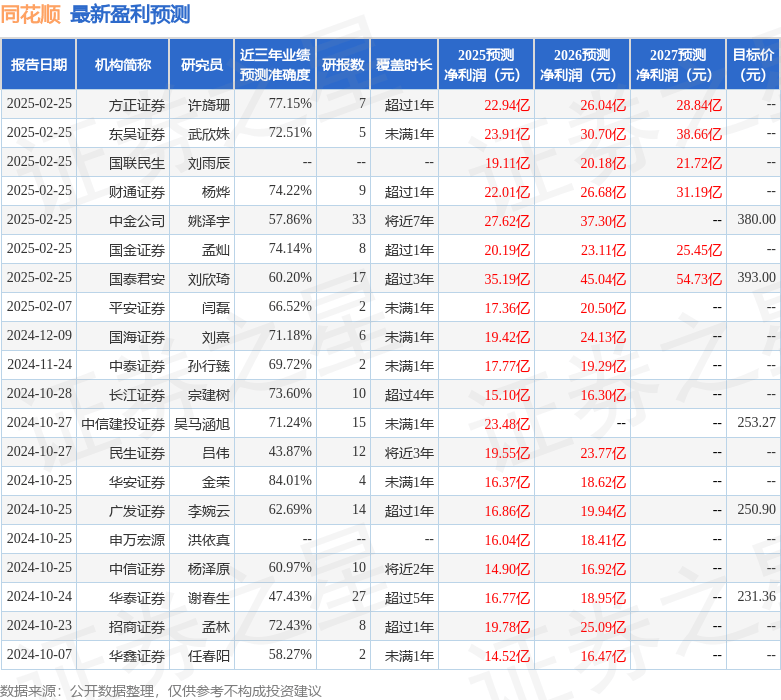Click researcher name 姚泽宇
This screenshot has width=781, height=700.
coord(209,220)
